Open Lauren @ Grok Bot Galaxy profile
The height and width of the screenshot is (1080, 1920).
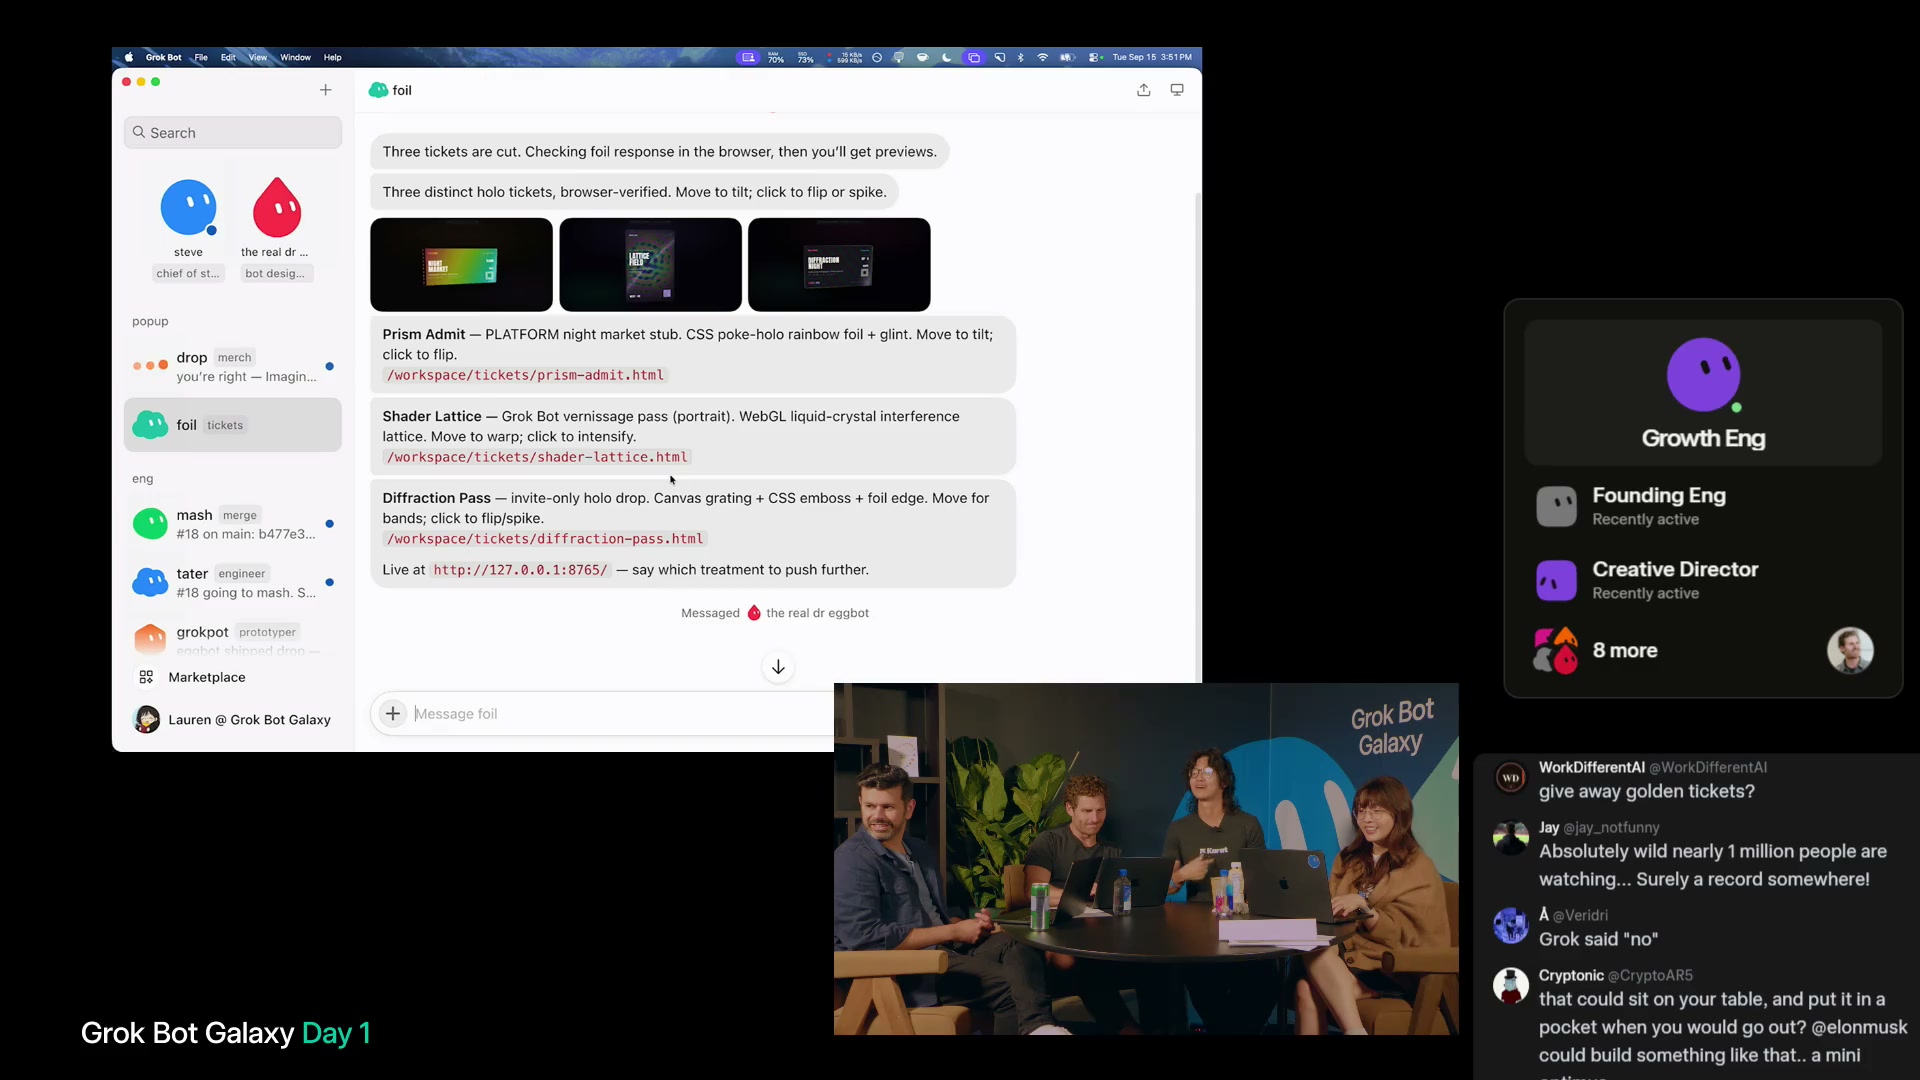[233, 720]
